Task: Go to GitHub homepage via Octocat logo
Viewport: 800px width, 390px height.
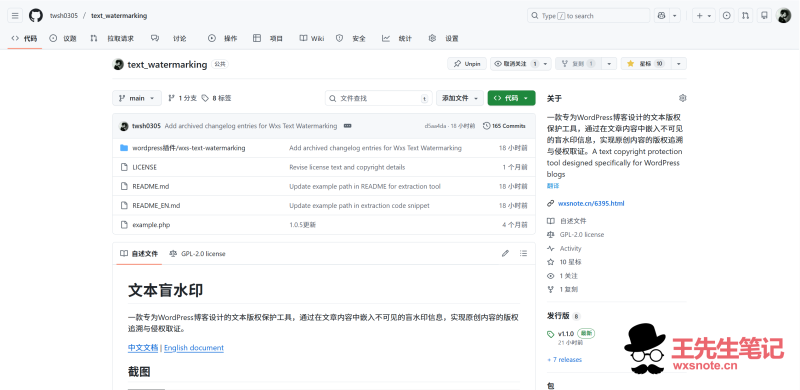Action: [x=36, y=16]
